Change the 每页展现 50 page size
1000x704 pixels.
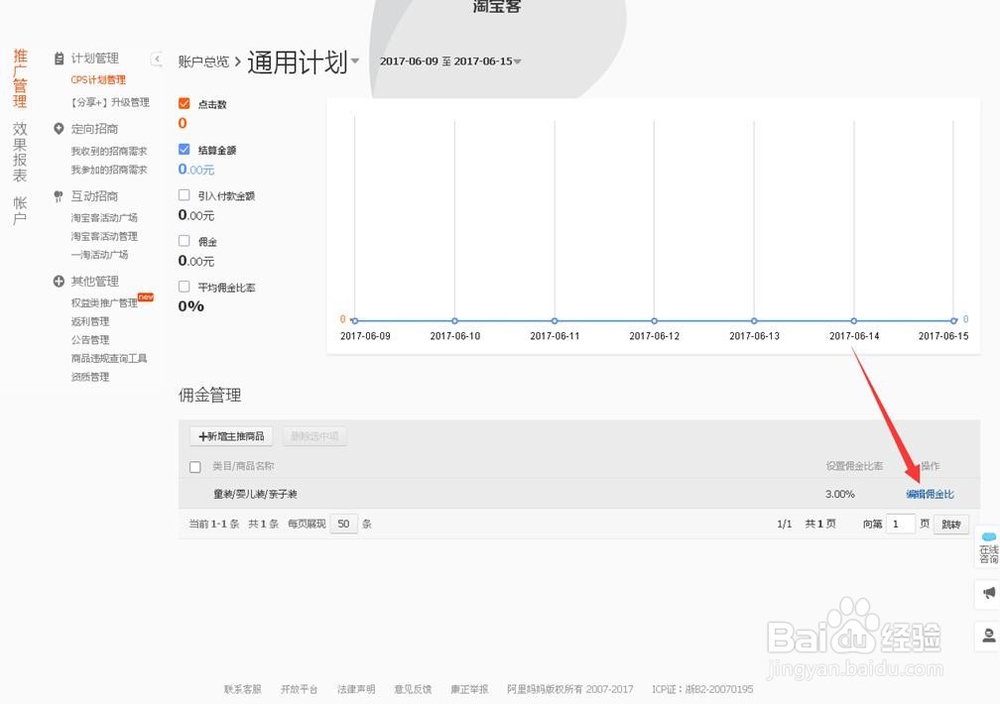(344, 524)
